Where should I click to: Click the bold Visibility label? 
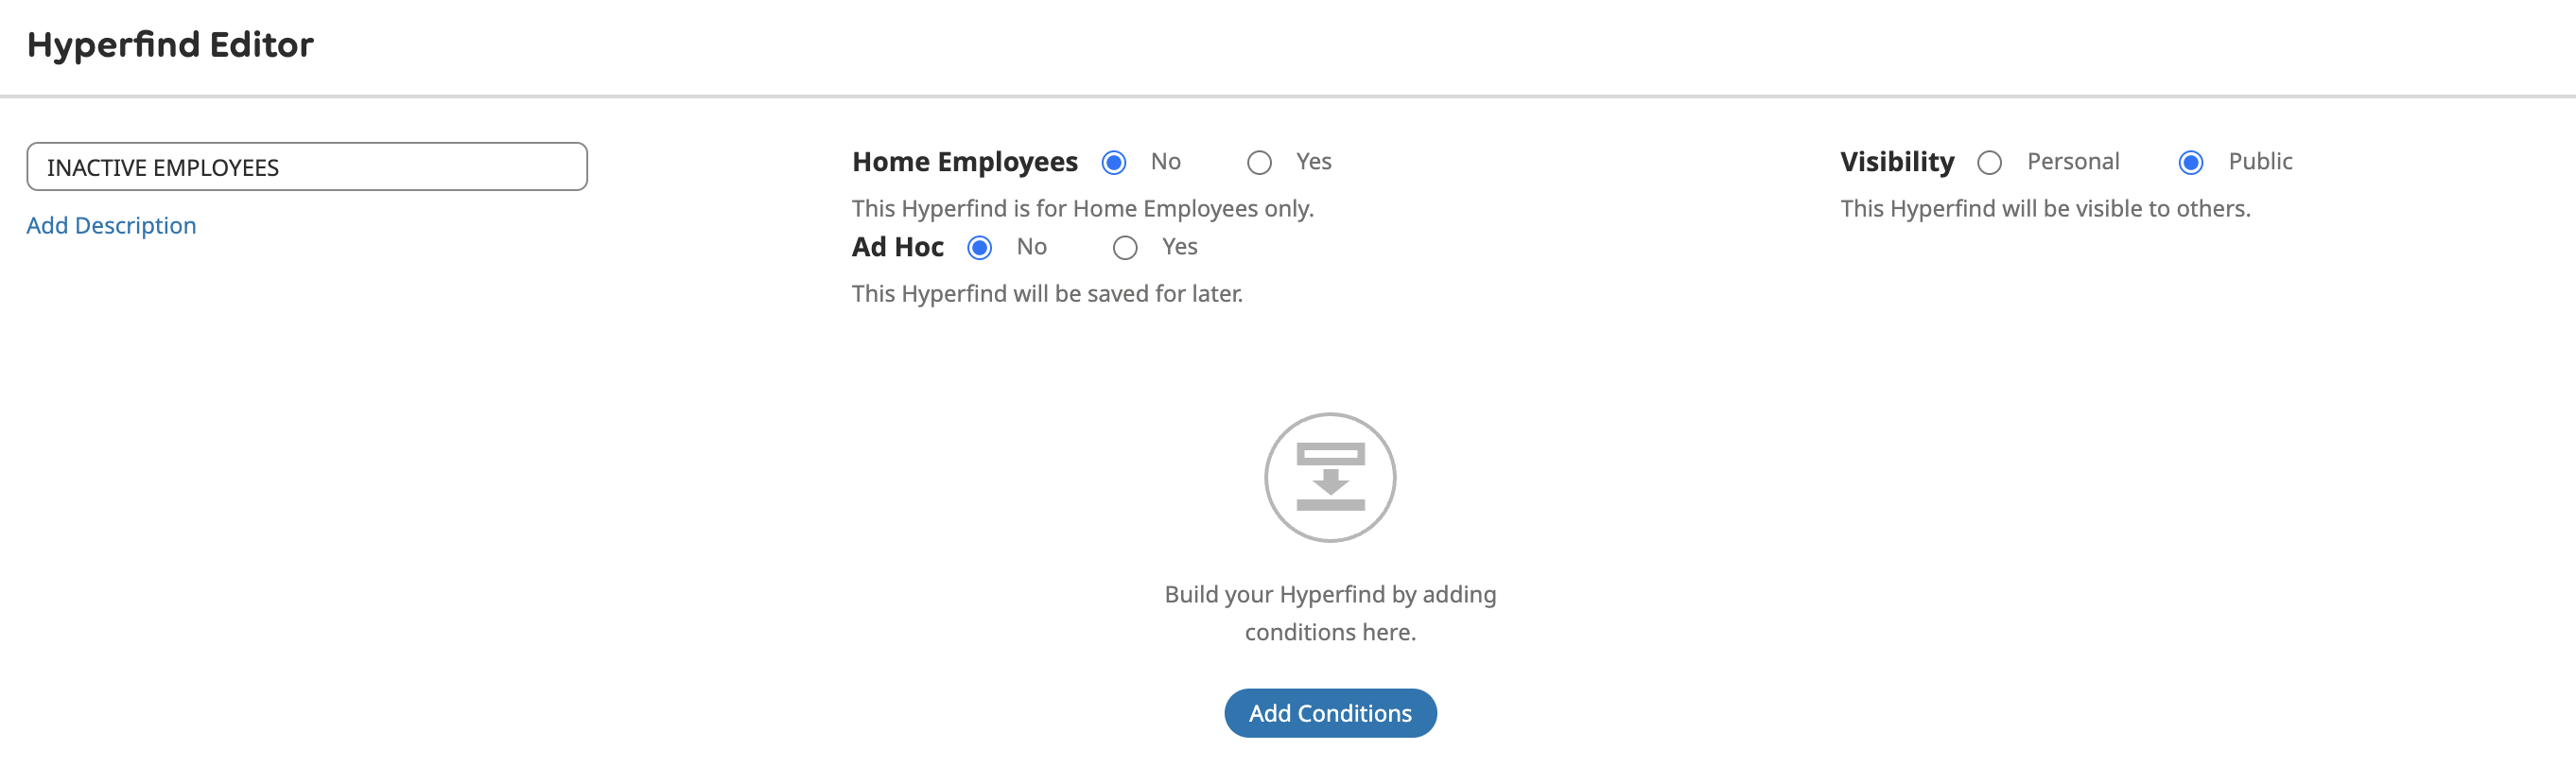click(x=1896, y=162)
